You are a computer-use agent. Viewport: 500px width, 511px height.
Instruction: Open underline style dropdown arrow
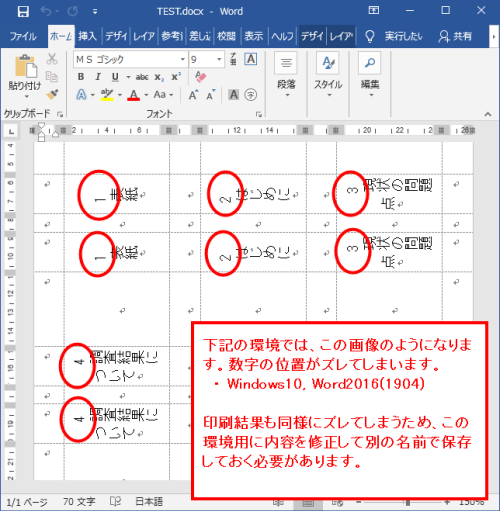coord(128,77)
